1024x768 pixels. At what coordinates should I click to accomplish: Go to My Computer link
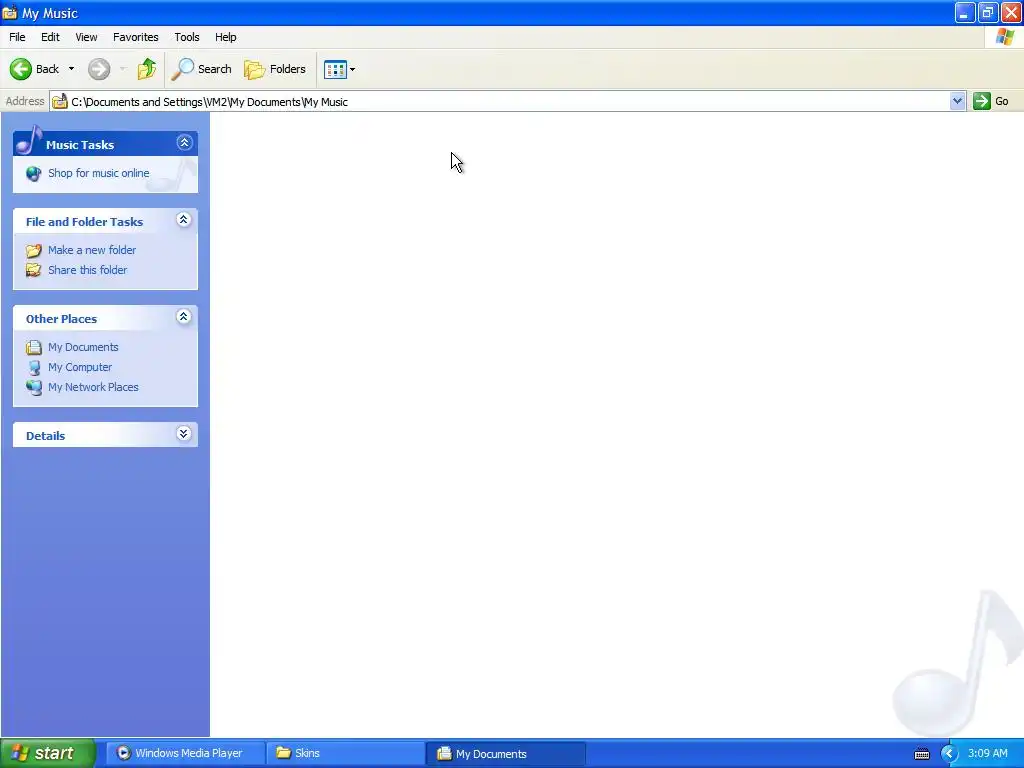click(x=80, y=367)
